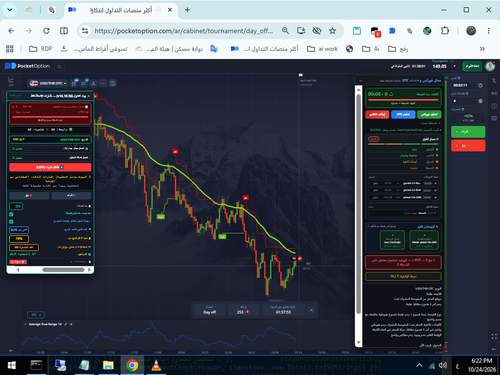Select the drawing tools icon in chart toolbar
500x375 pixels.
coord(93,83)
